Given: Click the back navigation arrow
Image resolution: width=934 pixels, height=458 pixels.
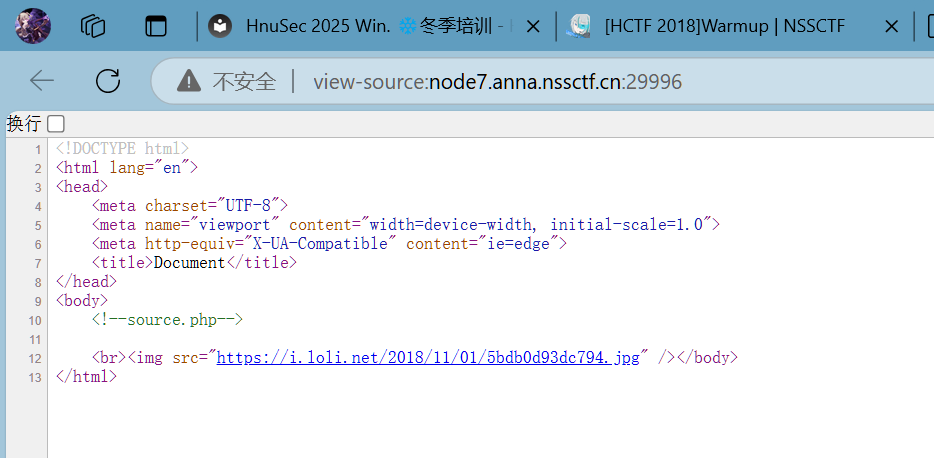Looking at the screenshot, I should (42, 81).
